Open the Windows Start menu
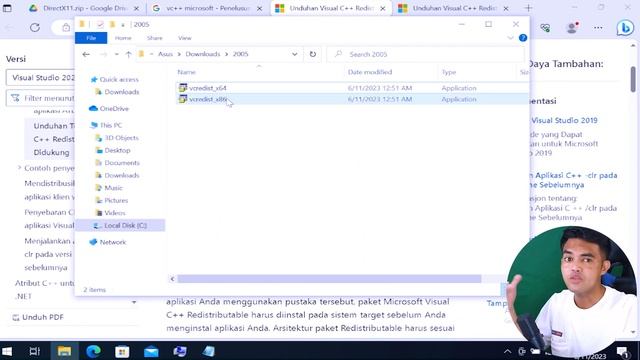640x360 pixels. click(7, 351)
